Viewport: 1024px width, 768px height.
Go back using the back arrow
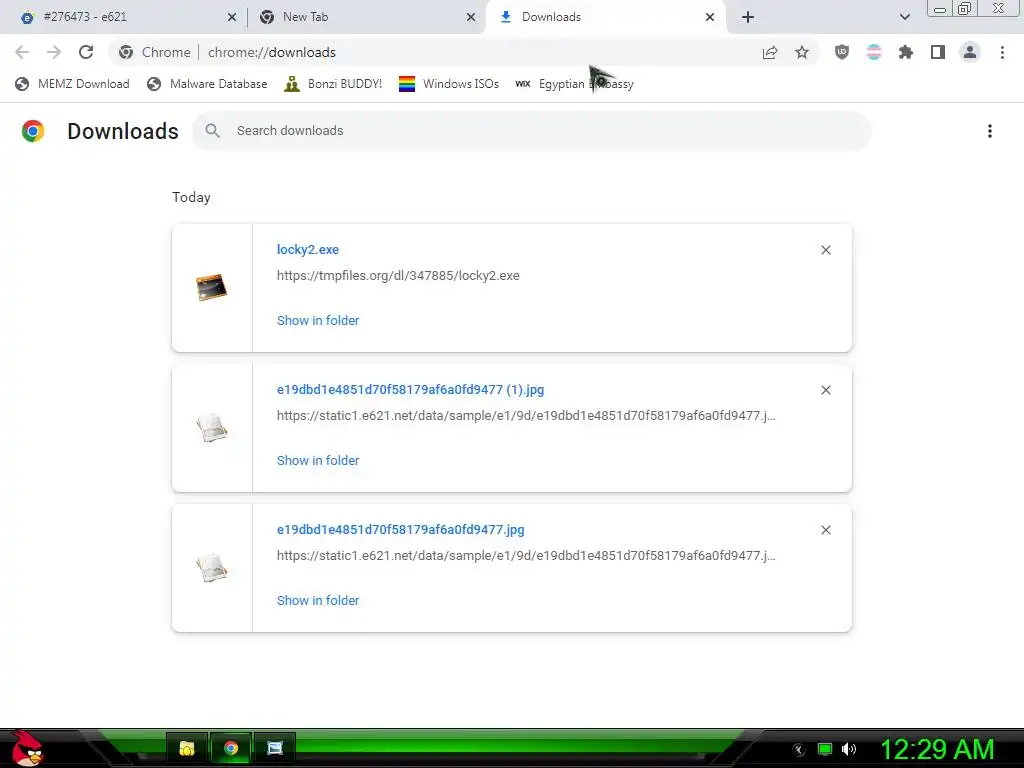coord(22,52)
